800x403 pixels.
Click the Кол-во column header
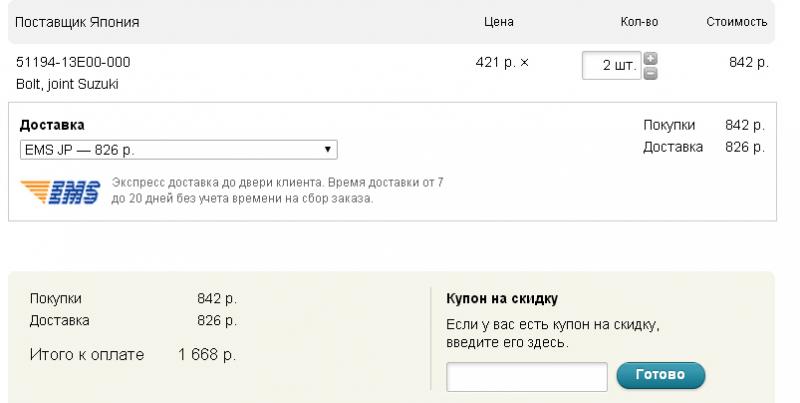(639, 22)
